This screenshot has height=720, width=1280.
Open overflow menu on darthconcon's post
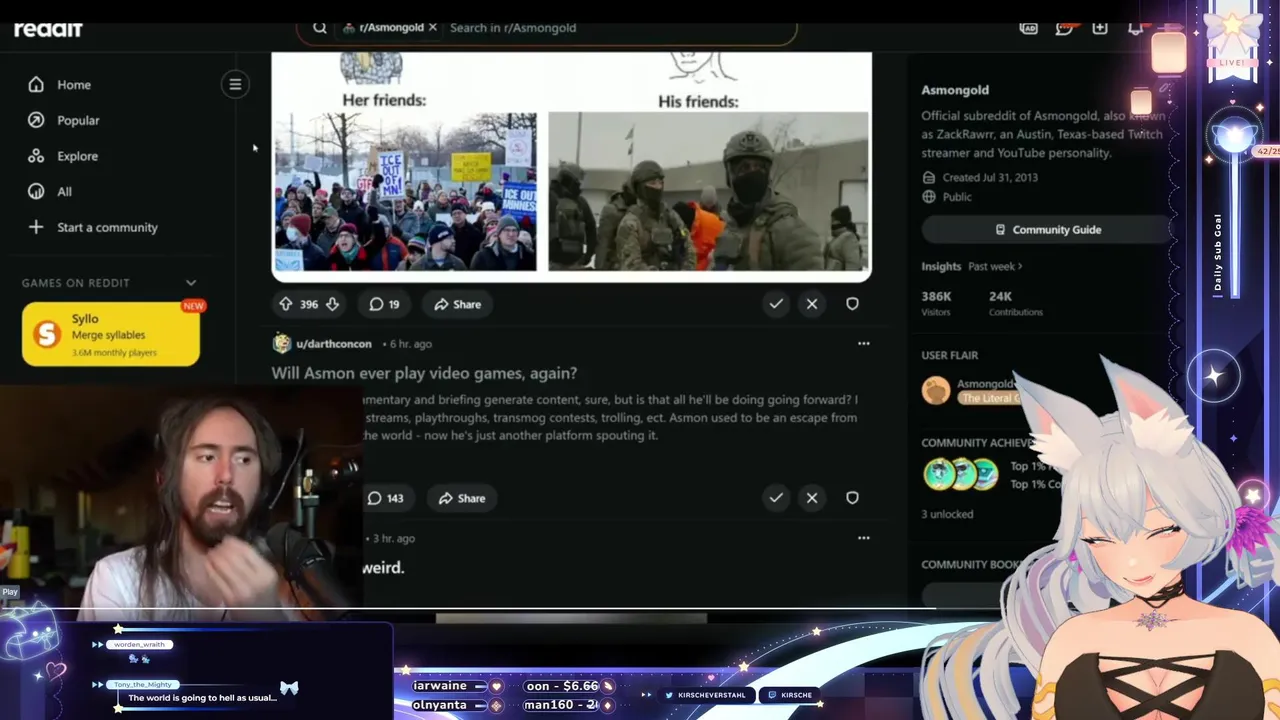(x=863, y=343)
